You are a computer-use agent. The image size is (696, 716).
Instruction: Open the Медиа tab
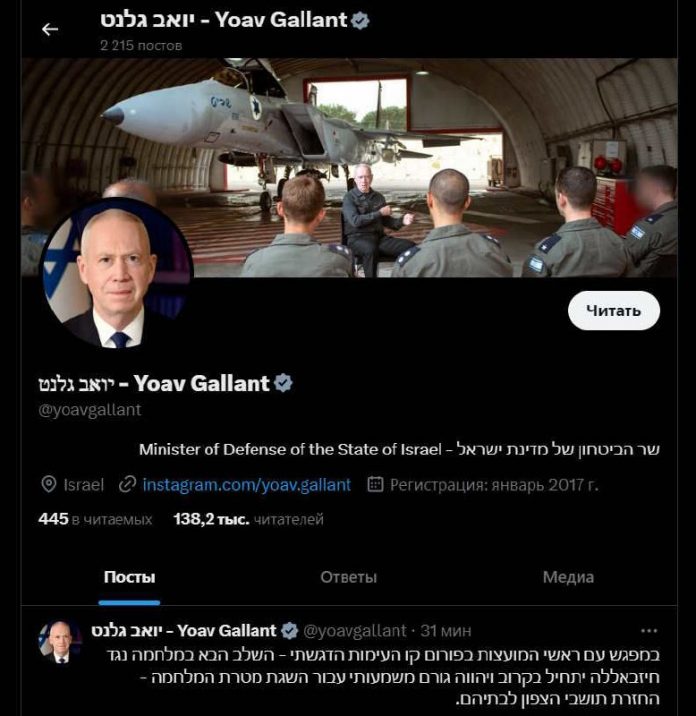coord(568,577)
